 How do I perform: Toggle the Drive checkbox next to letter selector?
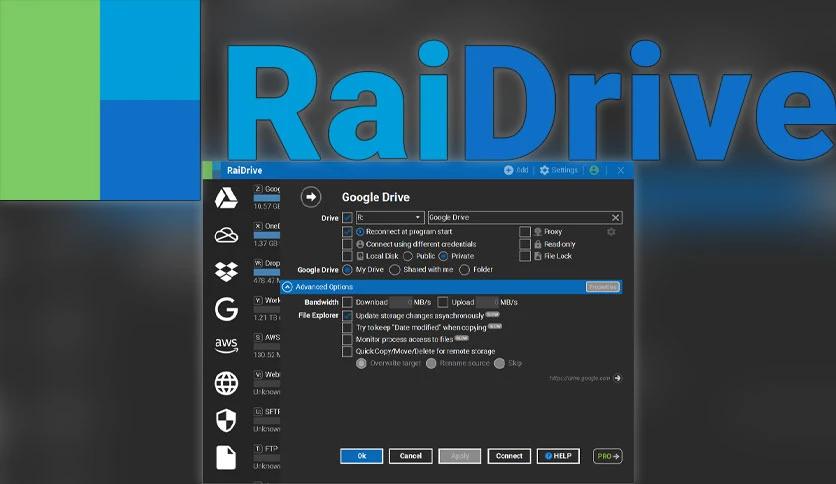tap(347, 217)
